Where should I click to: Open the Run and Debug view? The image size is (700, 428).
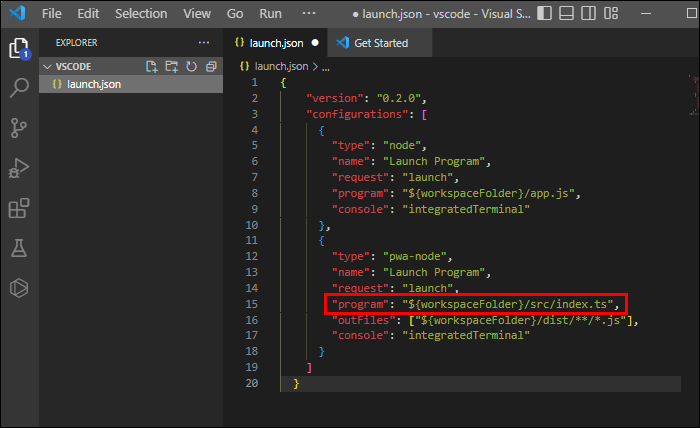click(18, 168)
